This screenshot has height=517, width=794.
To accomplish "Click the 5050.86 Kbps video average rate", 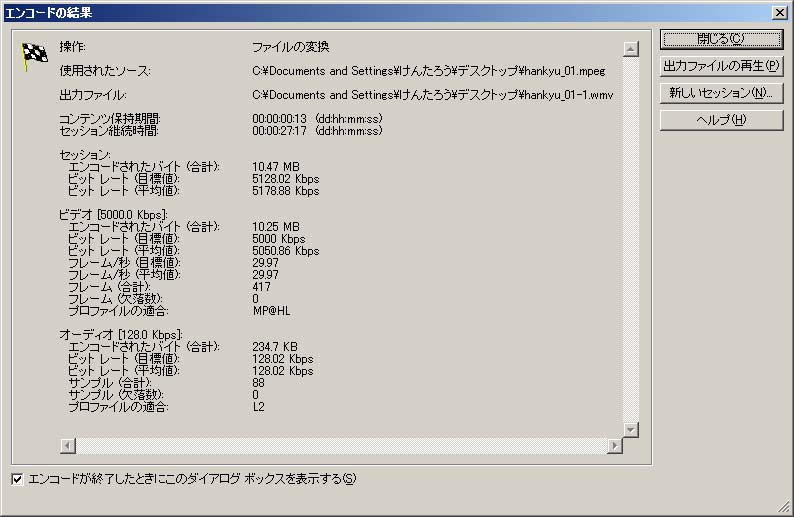I will (286, 251).
